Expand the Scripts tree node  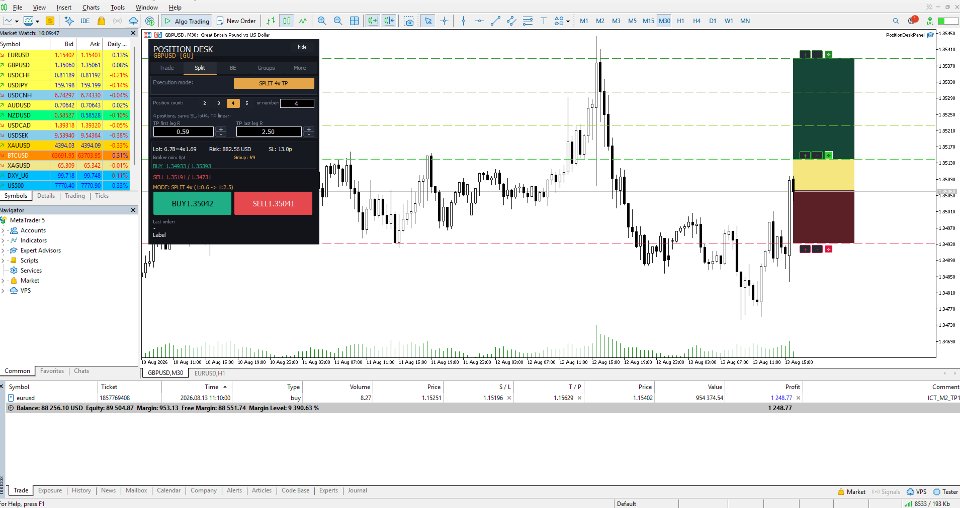tap(4, 260)
